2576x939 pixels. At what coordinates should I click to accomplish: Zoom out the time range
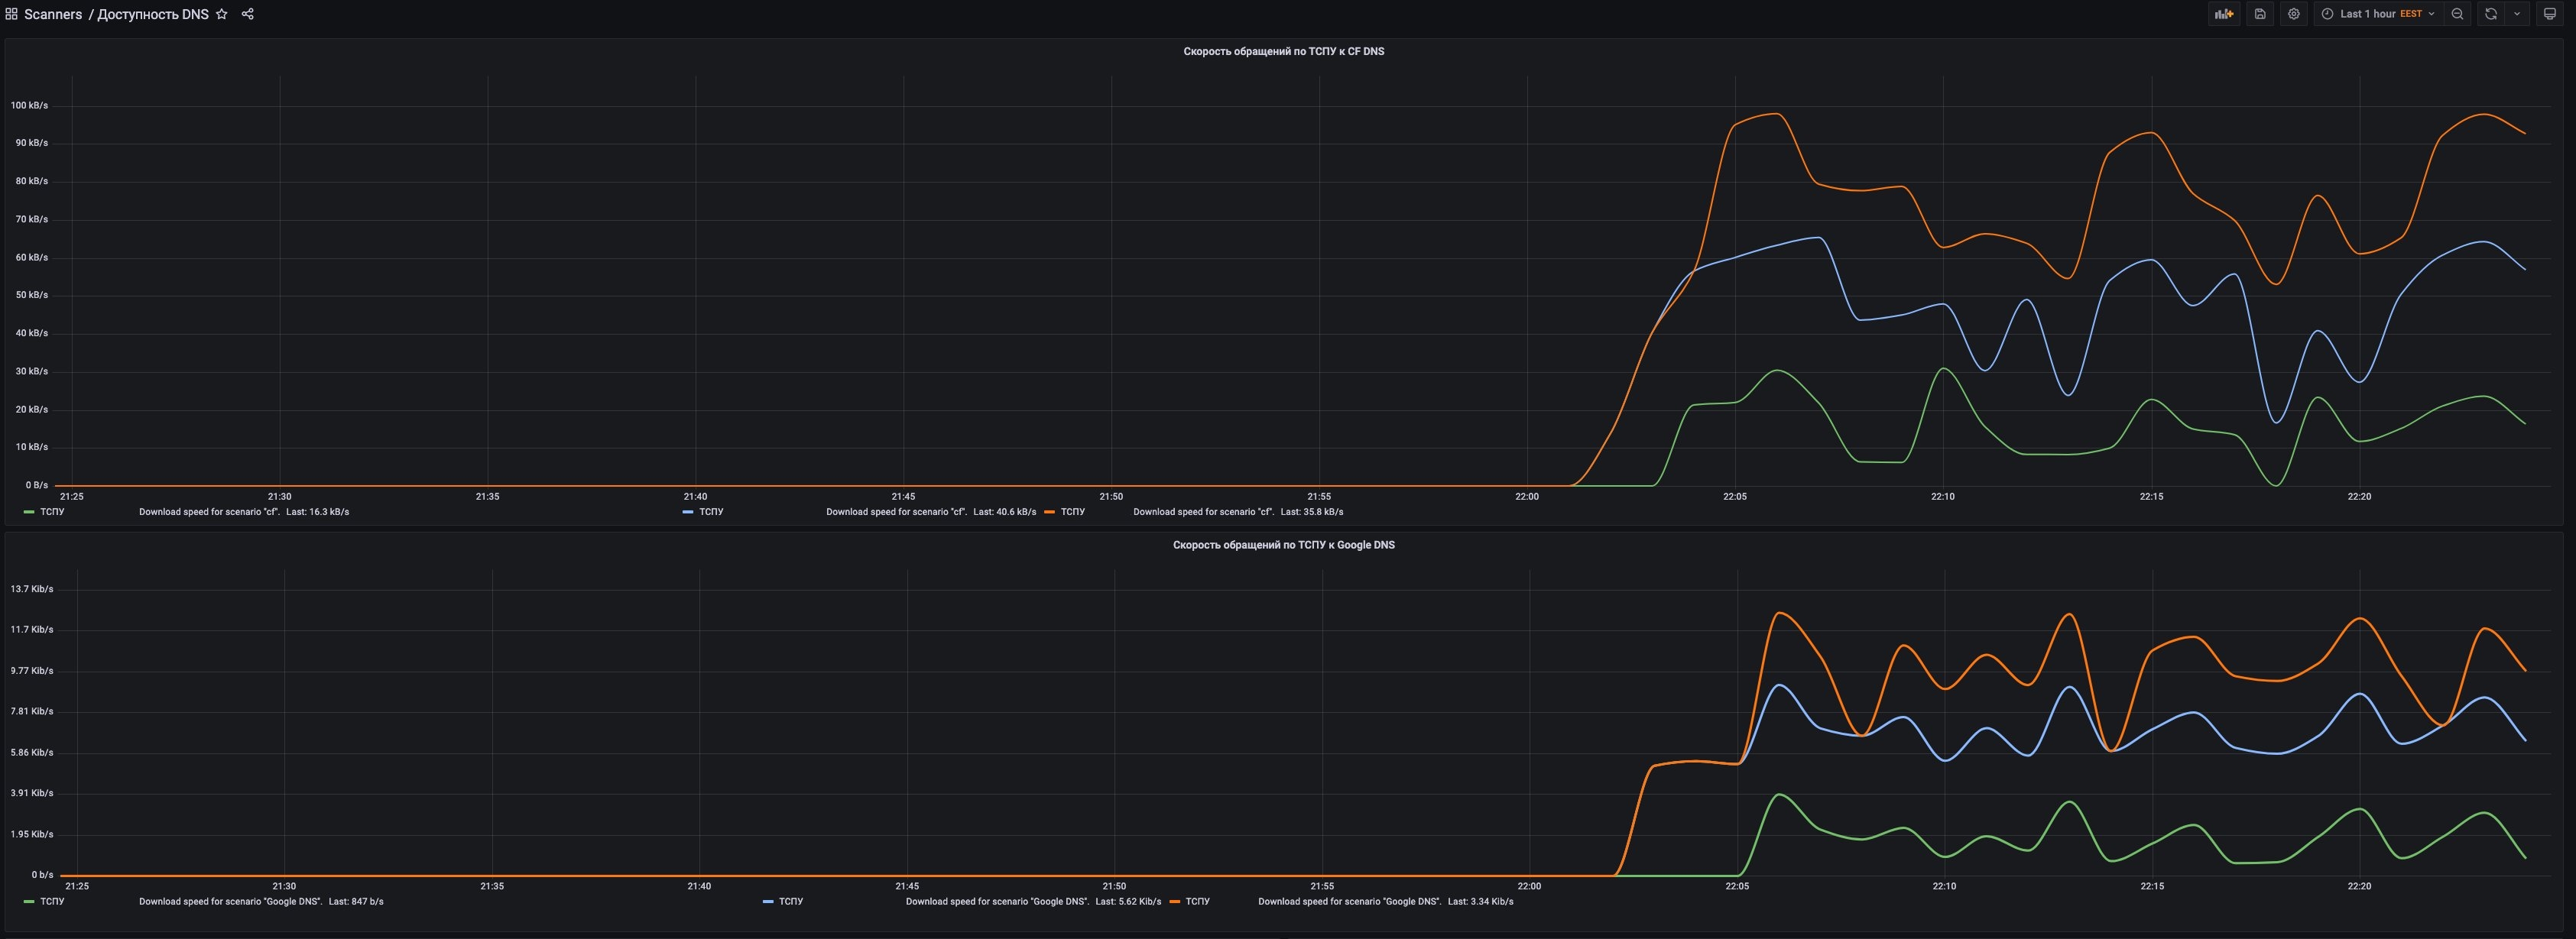click(2457, 14)
